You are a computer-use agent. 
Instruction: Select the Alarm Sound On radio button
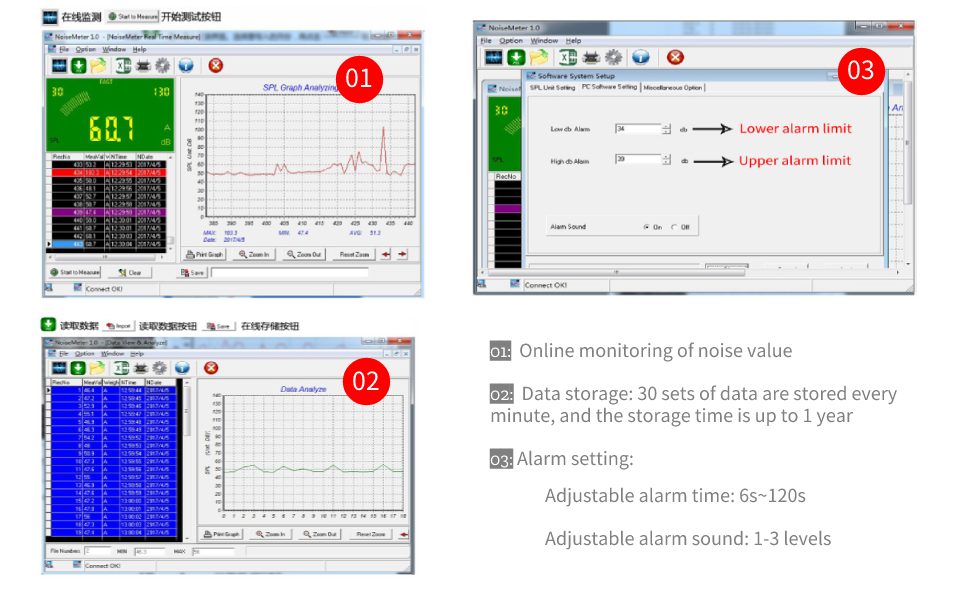[647, 227]
